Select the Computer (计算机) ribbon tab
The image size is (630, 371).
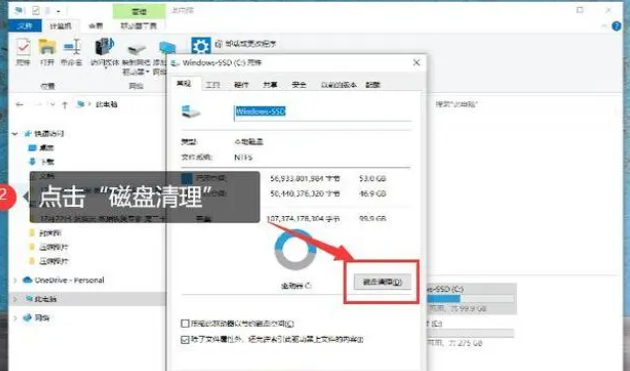(x=60, y=26)
